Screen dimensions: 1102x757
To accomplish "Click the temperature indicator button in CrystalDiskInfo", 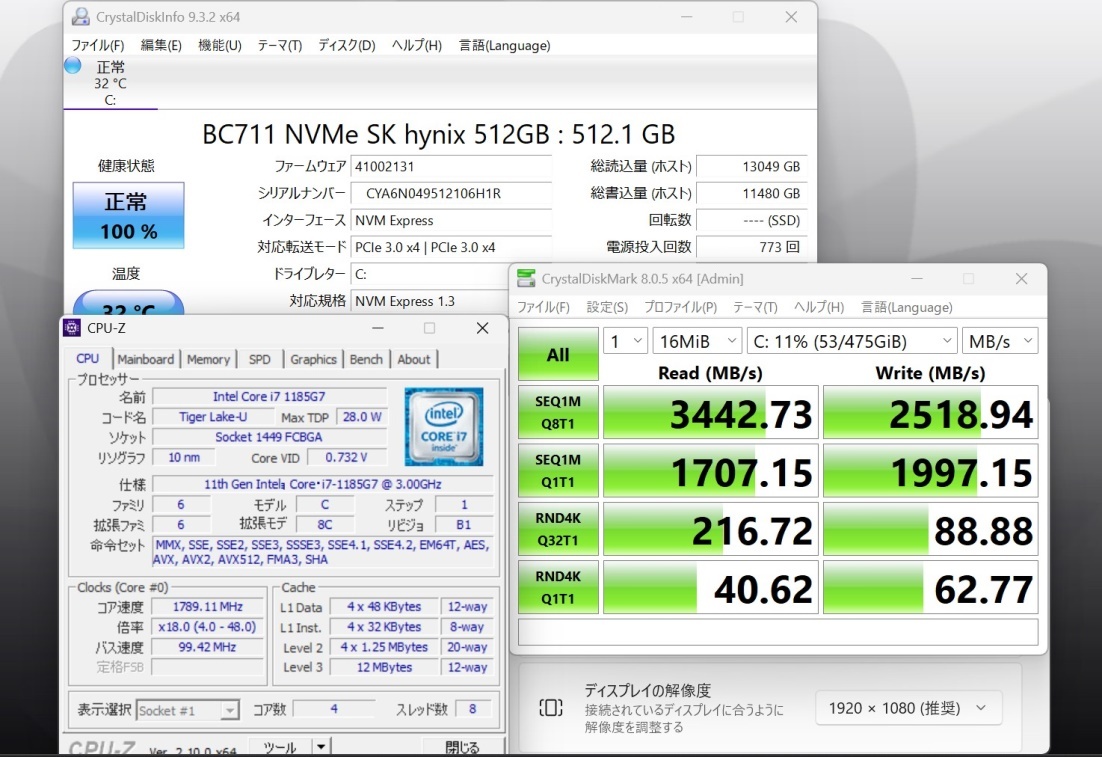I will (129, 304).
